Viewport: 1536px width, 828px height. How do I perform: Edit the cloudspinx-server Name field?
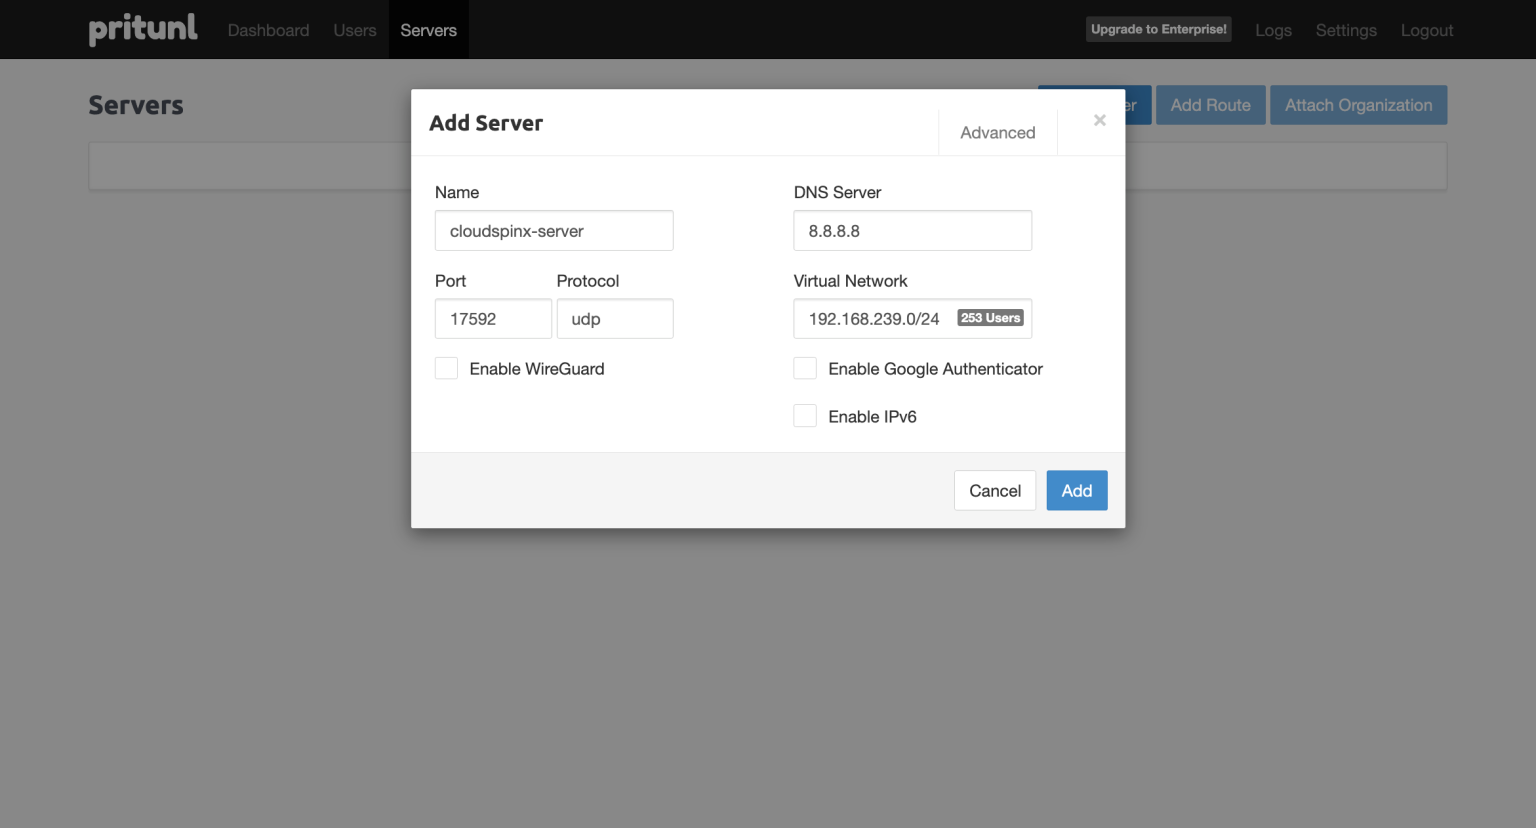pyautogui.click(x=554, y=230)
